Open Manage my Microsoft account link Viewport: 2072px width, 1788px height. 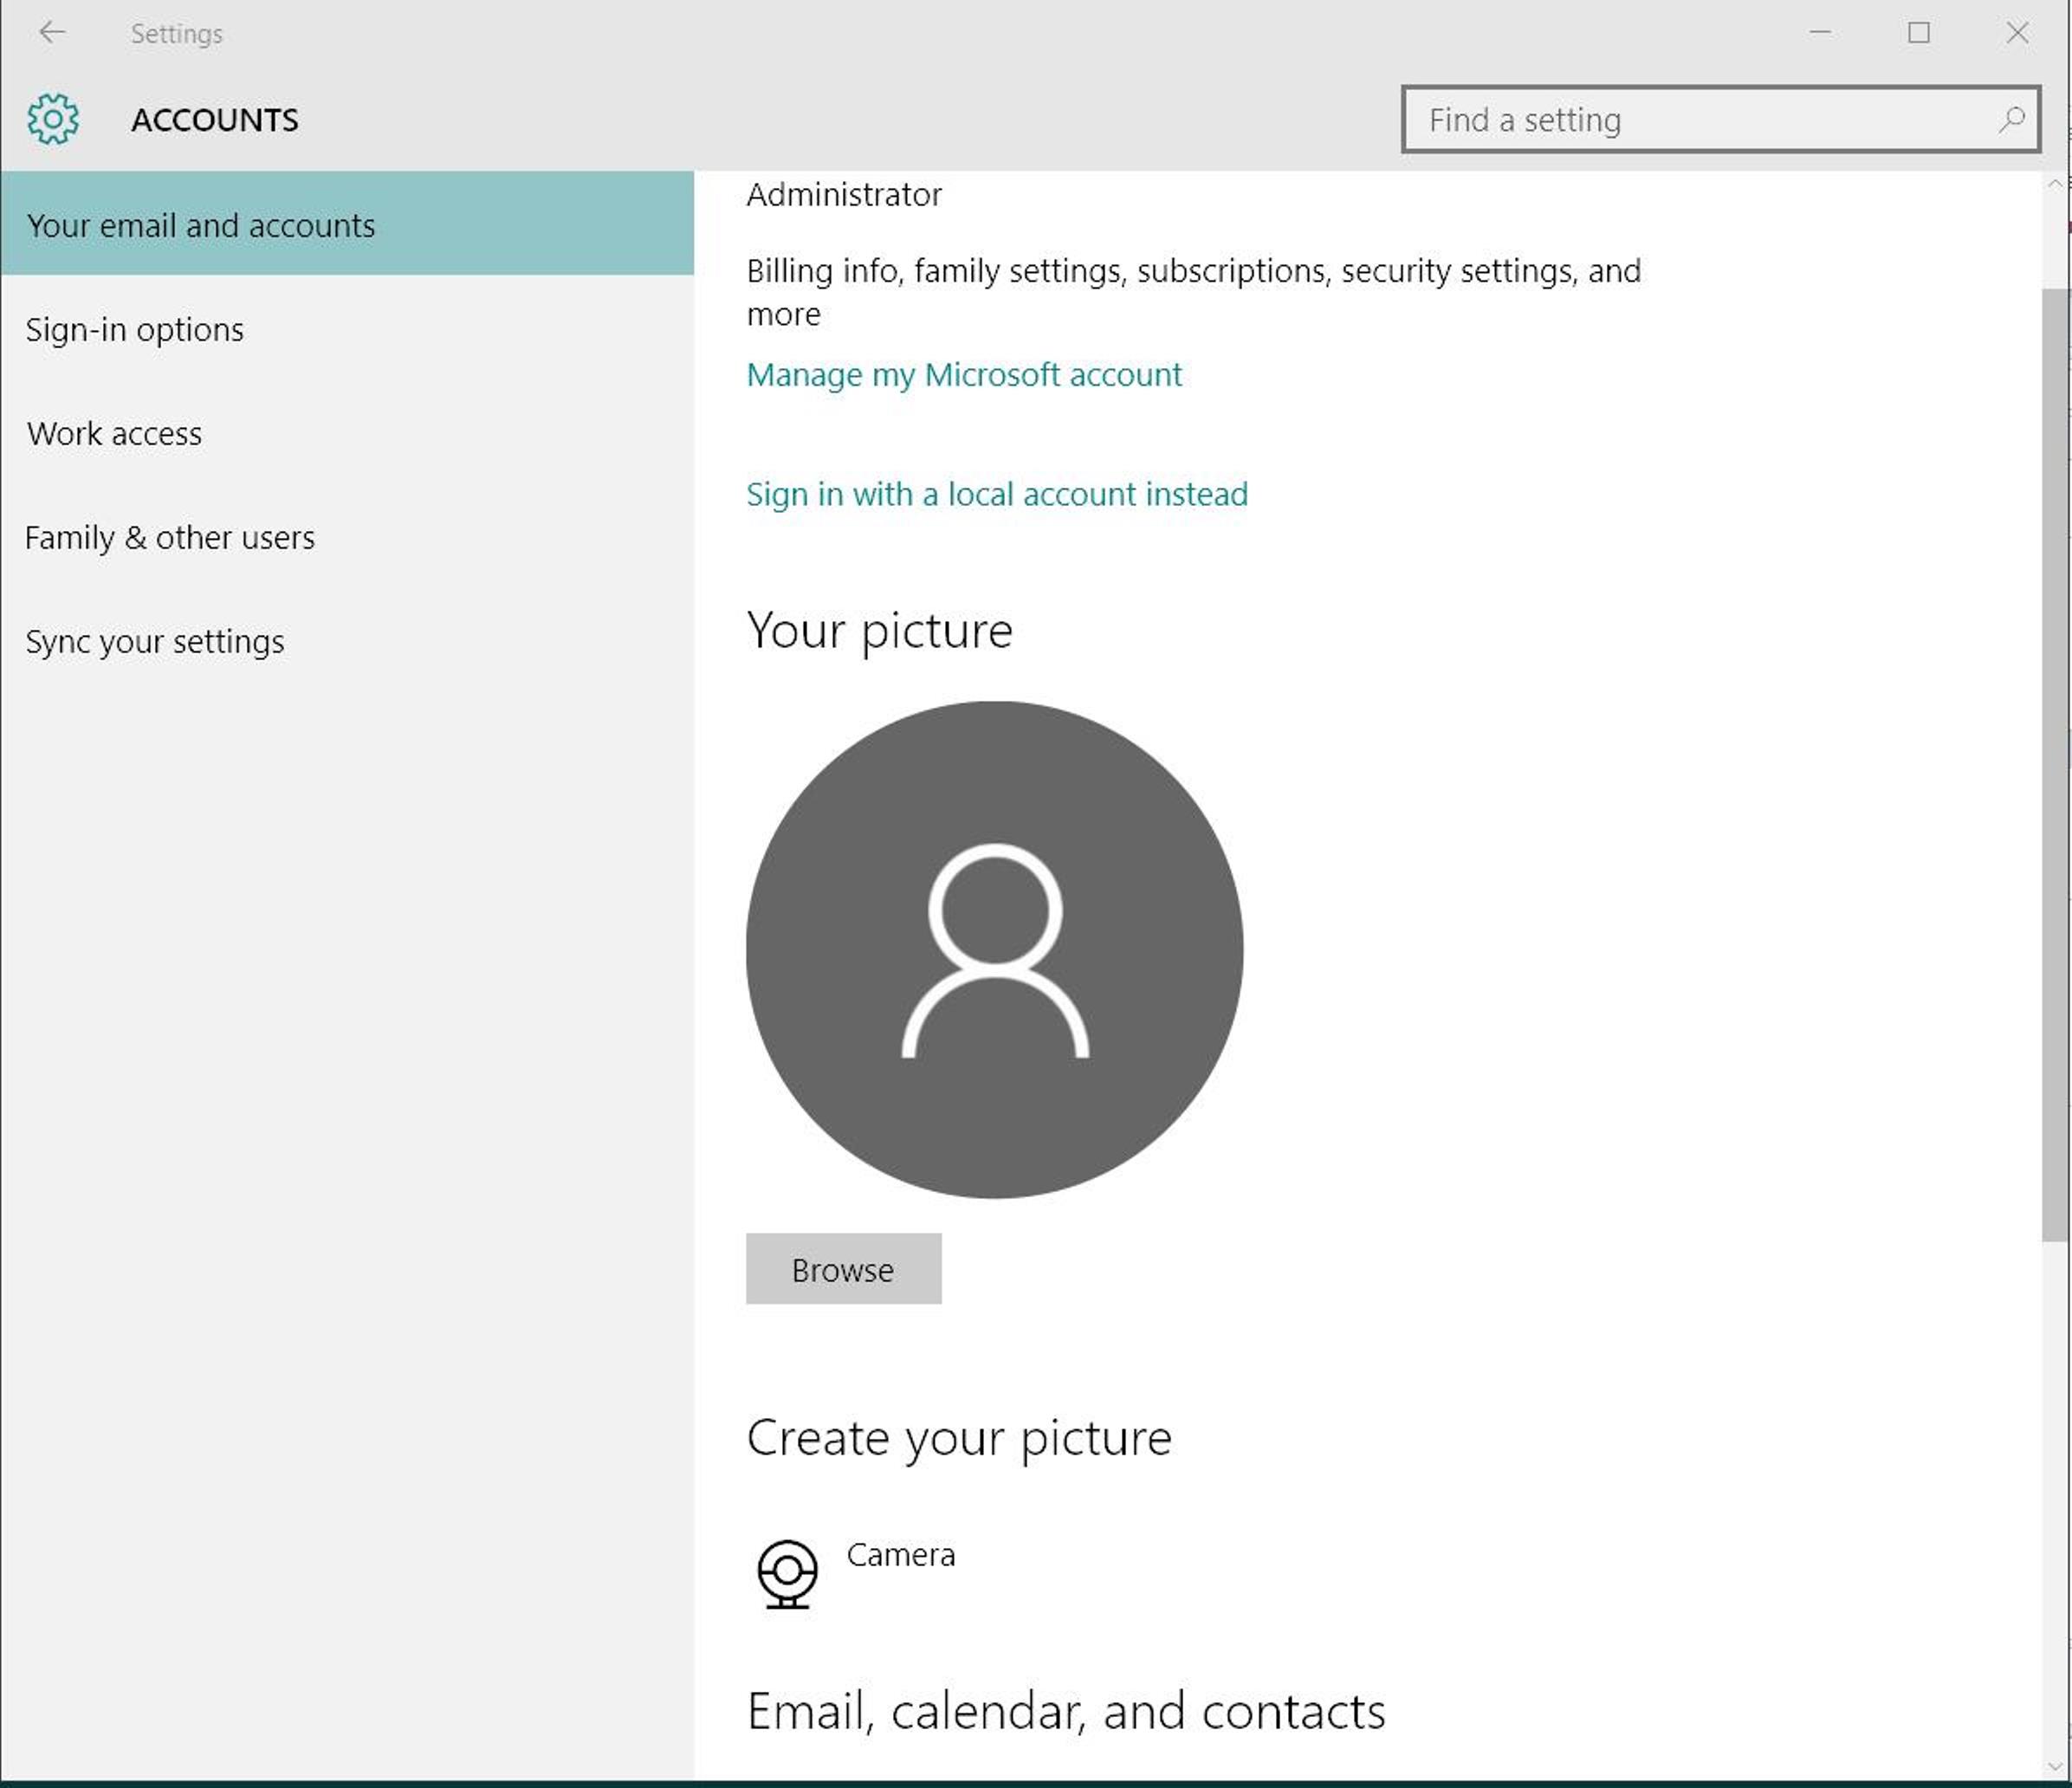(964, 374)
